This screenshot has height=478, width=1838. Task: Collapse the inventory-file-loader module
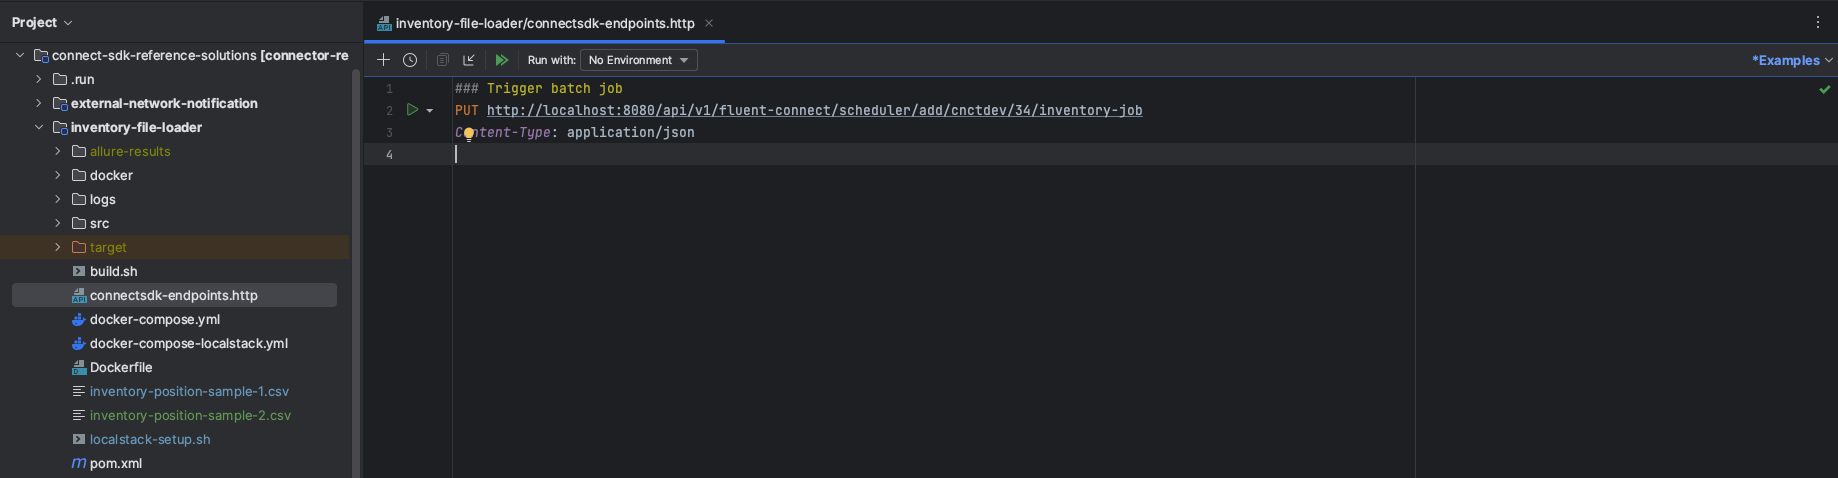[39, 127]
